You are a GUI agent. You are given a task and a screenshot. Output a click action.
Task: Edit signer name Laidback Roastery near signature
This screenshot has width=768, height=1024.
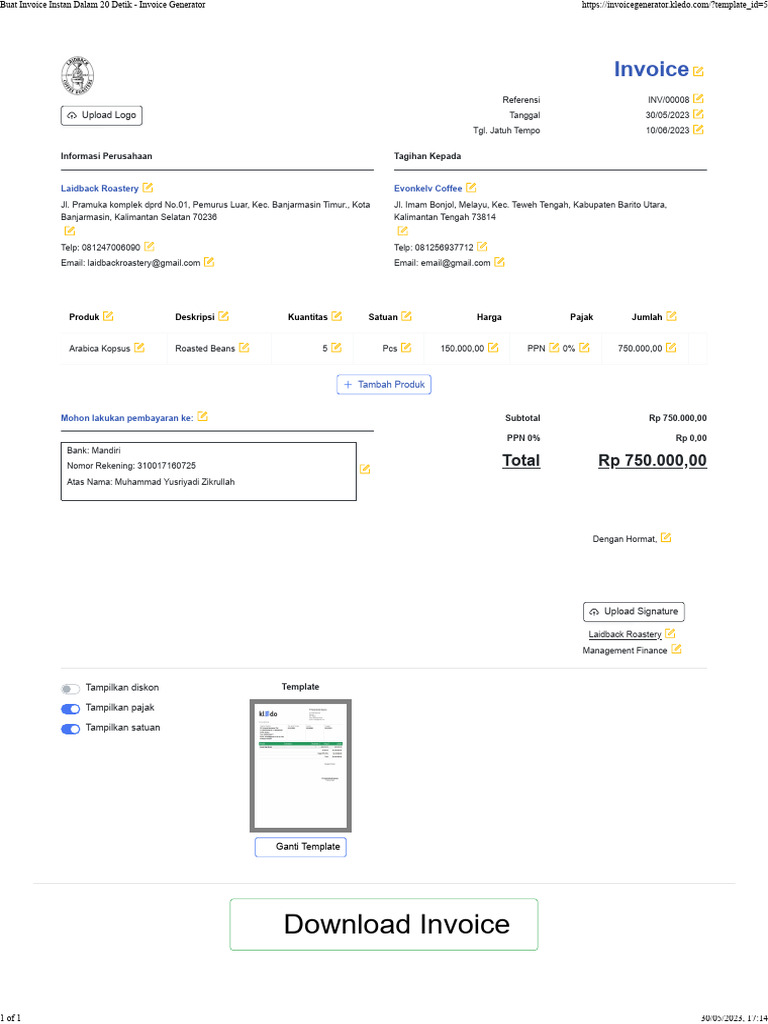[x=670, y=633]
